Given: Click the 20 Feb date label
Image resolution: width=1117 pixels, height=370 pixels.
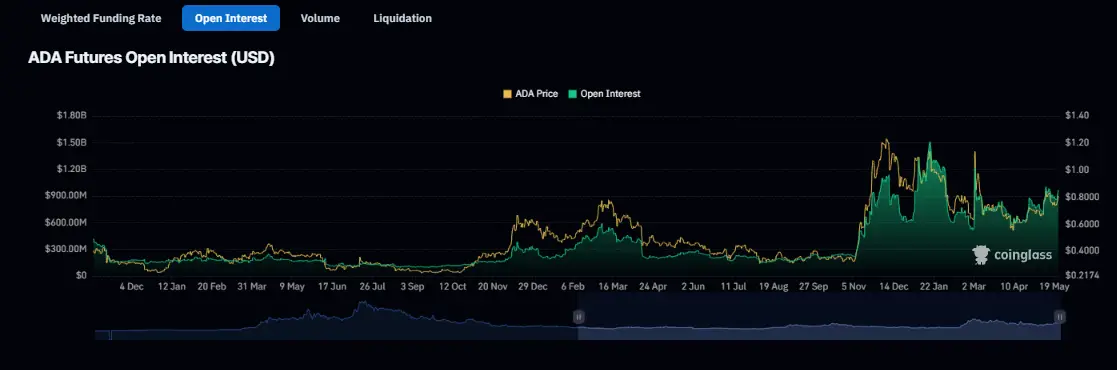Looking at the screenshot, I should click(x=212, y=287).
